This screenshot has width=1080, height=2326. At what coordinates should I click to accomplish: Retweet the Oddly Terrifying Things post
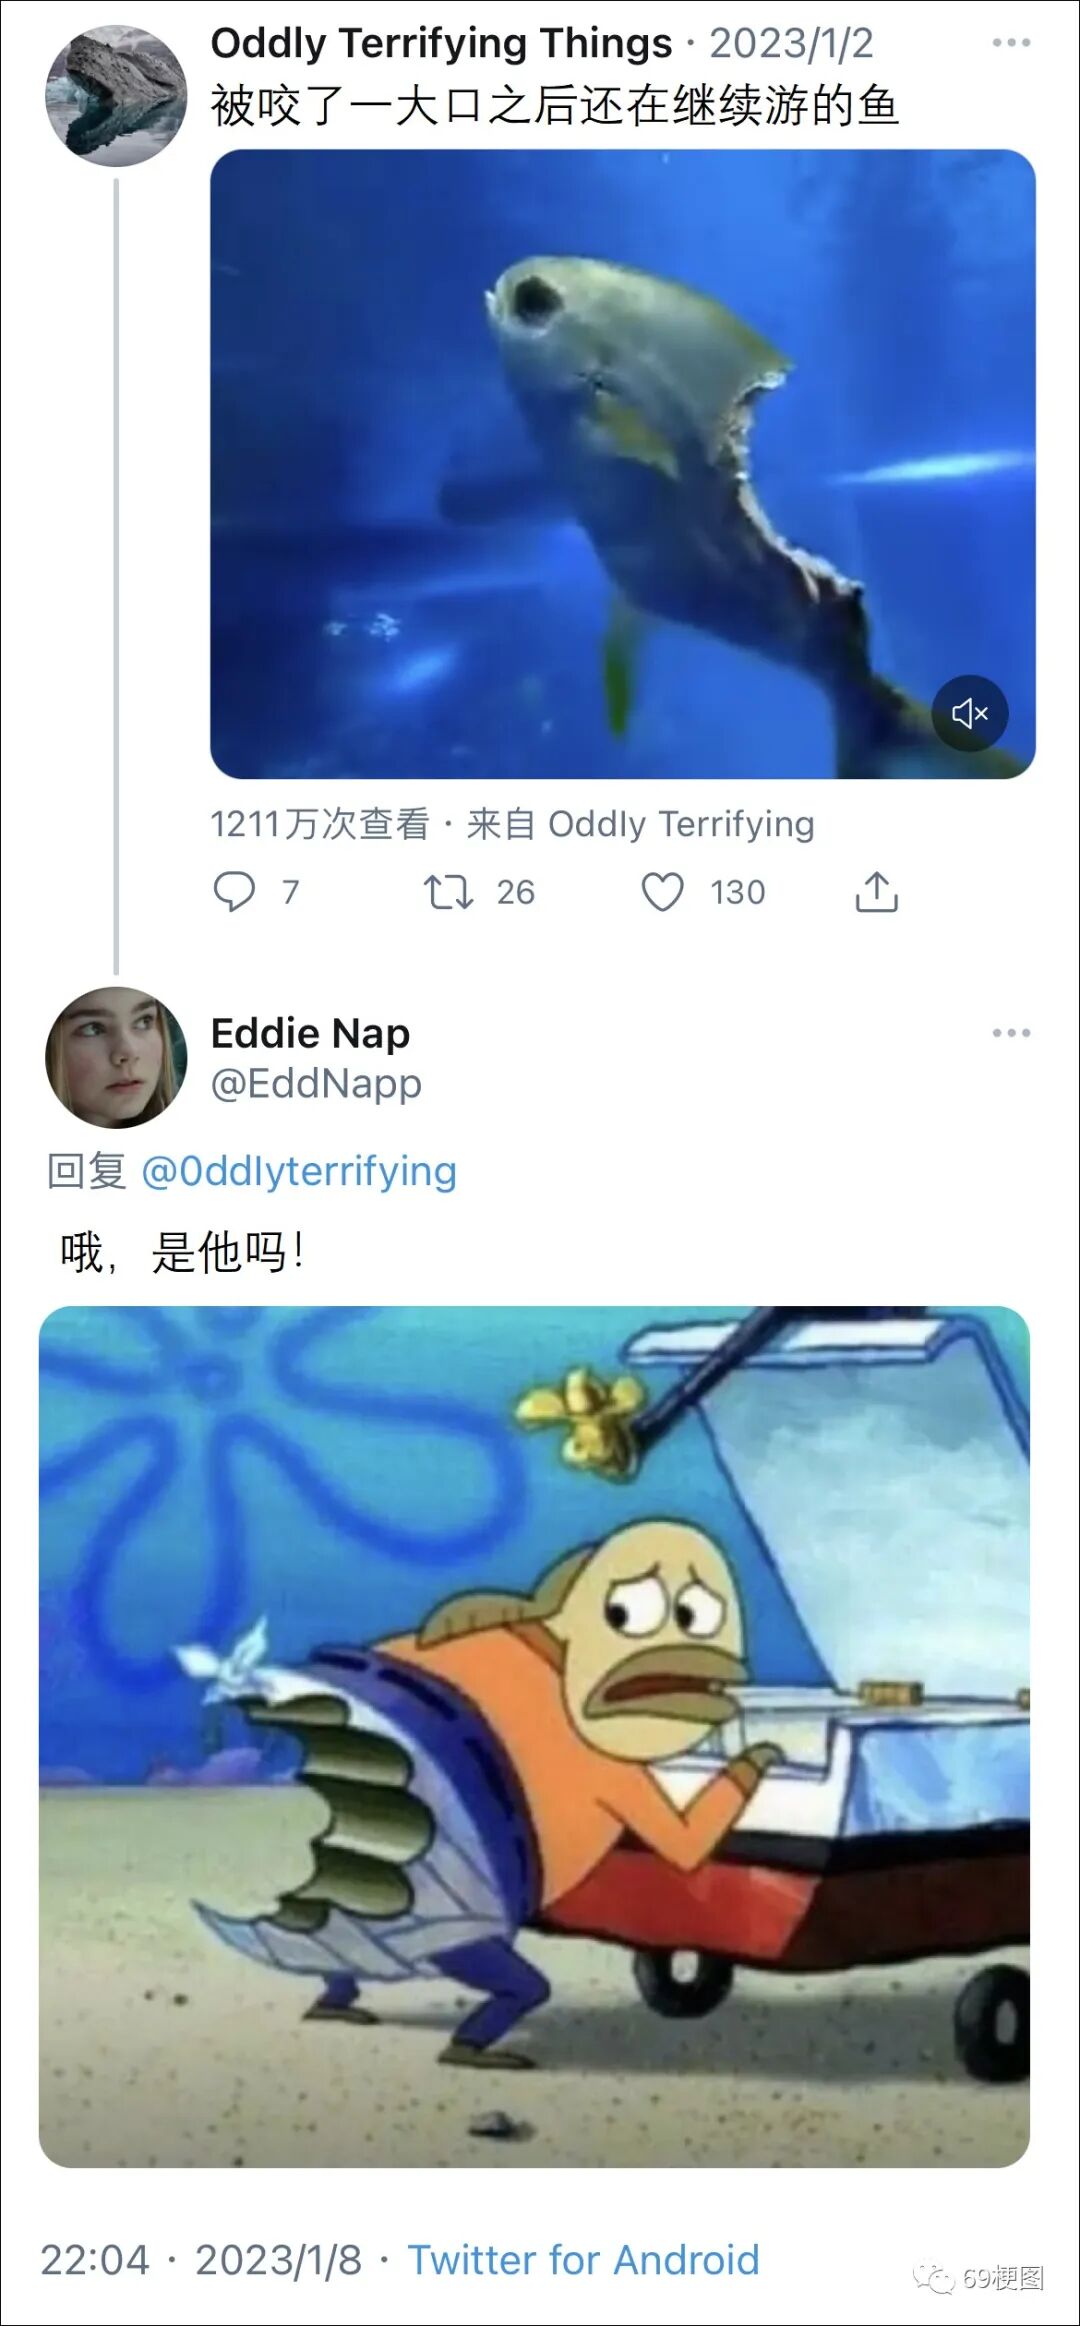[x=448, y=891]
